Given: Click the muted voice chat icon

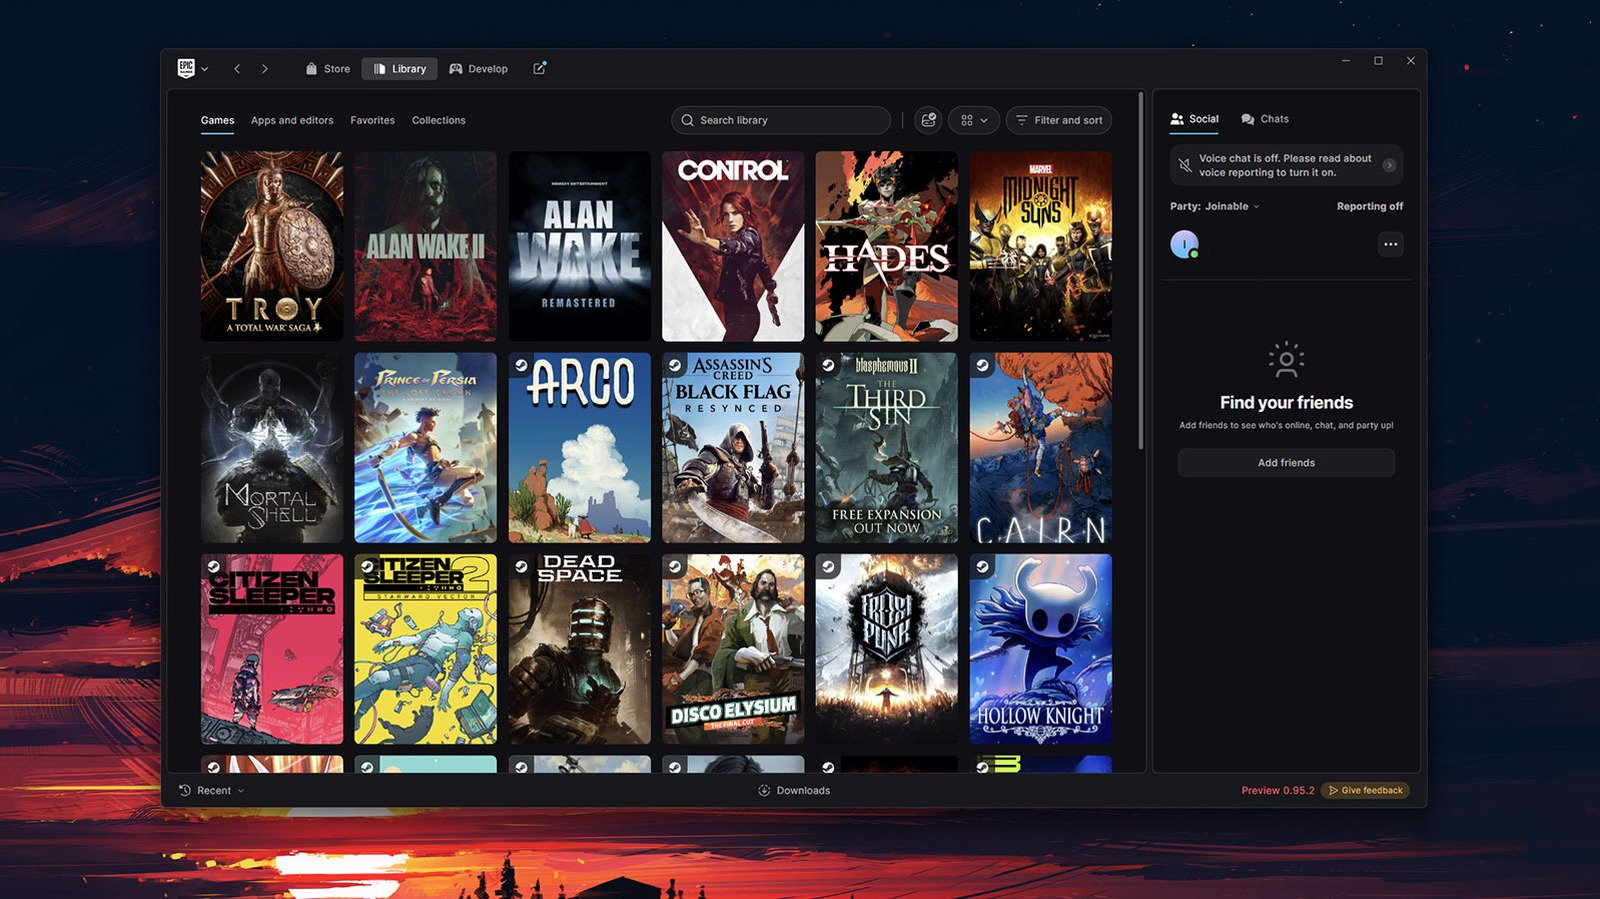Looking at the screenshot, I should coord(1184,165).
